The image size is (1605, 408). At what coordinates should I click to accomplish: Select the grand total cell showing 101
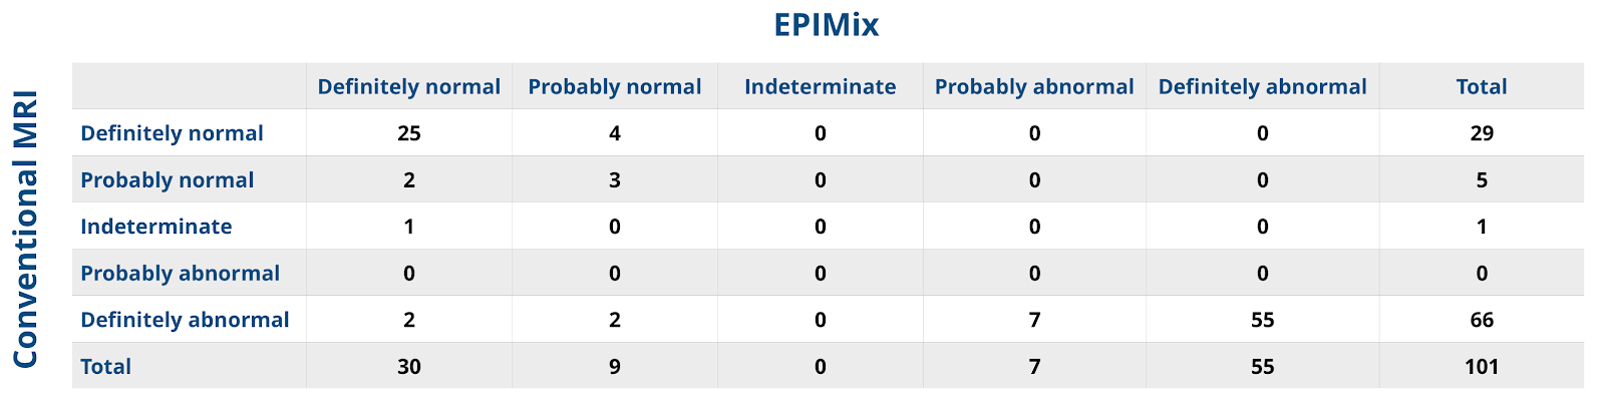(1481, 366)
